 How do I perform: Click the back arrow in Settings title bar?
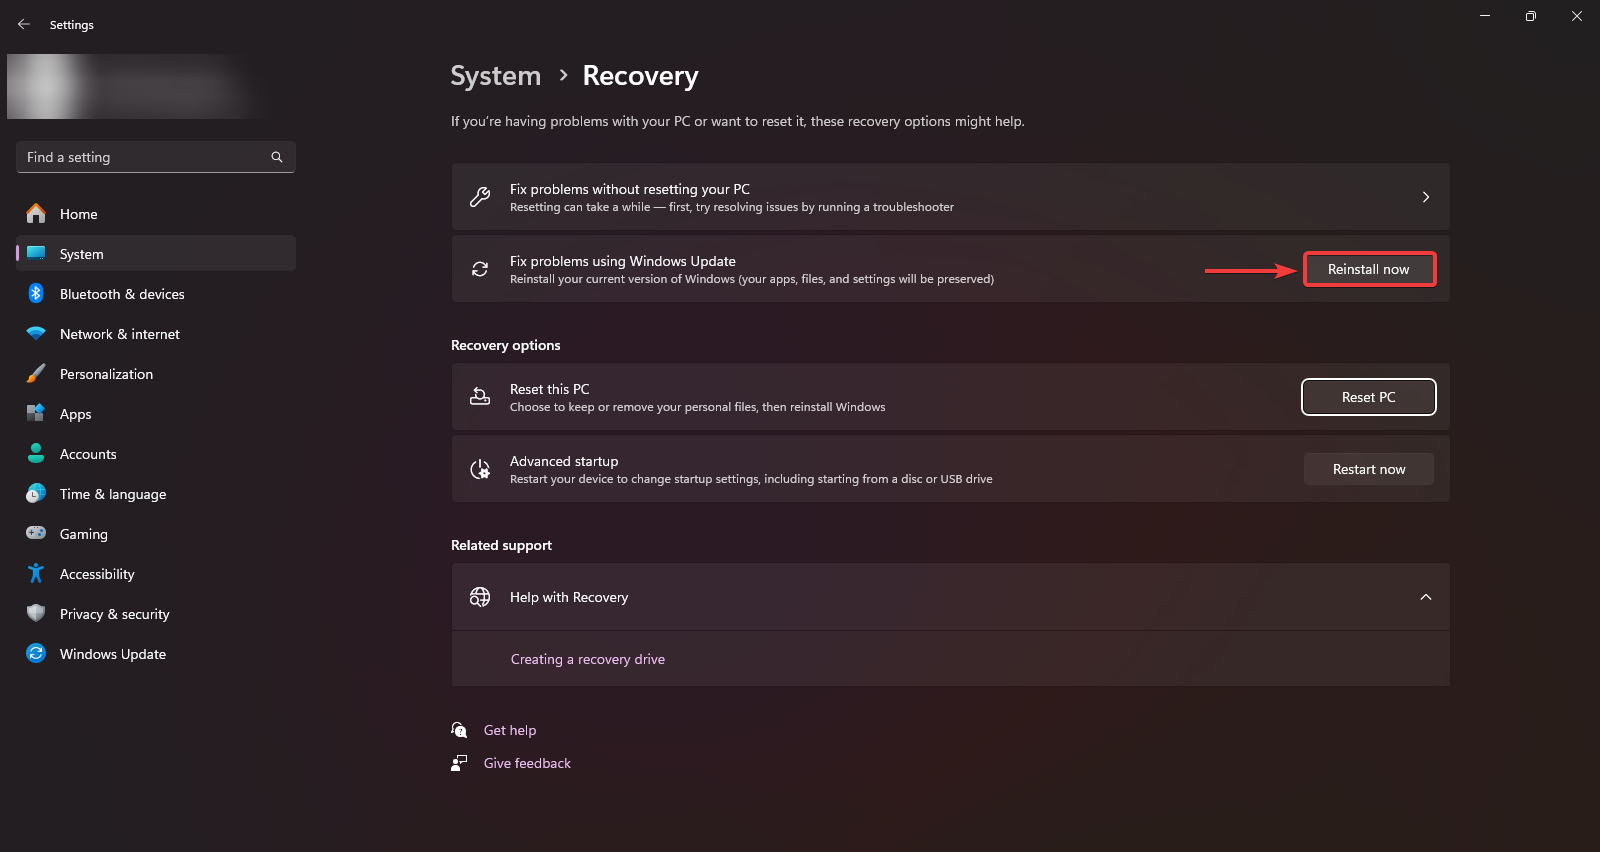pos(24,24)
